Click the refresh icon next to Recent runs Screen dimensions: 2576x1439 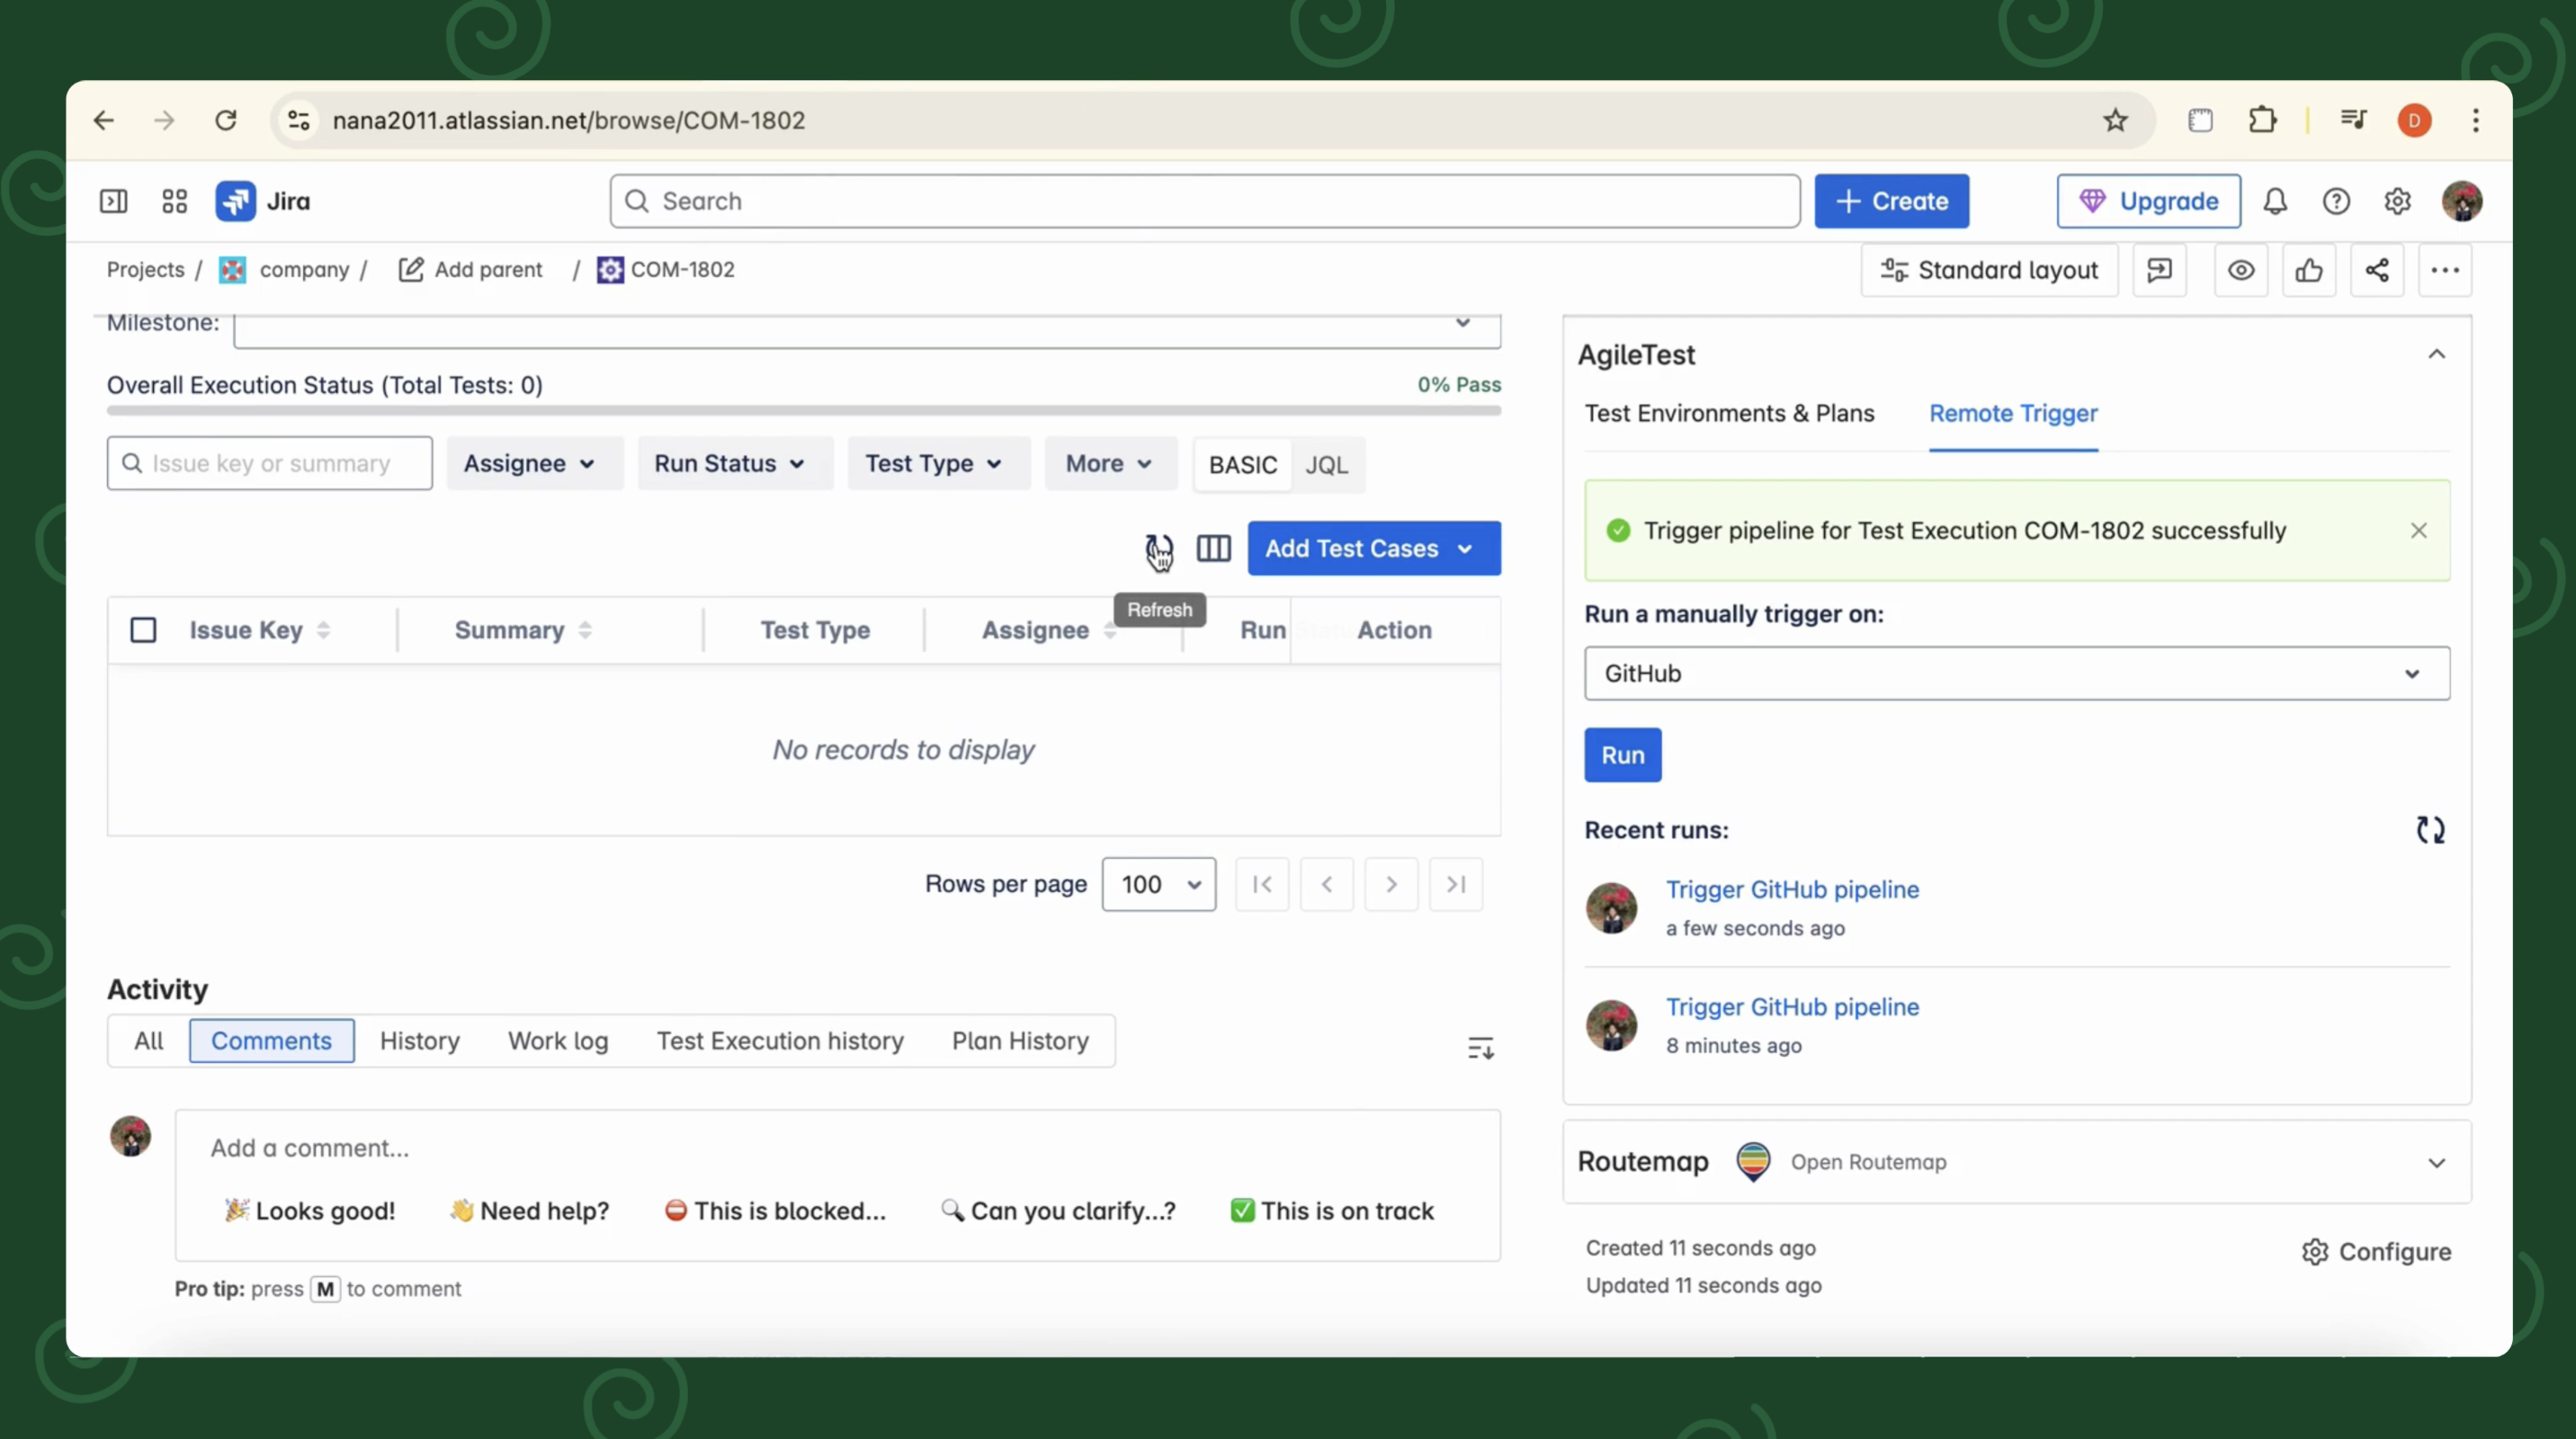coord(2430,830)
